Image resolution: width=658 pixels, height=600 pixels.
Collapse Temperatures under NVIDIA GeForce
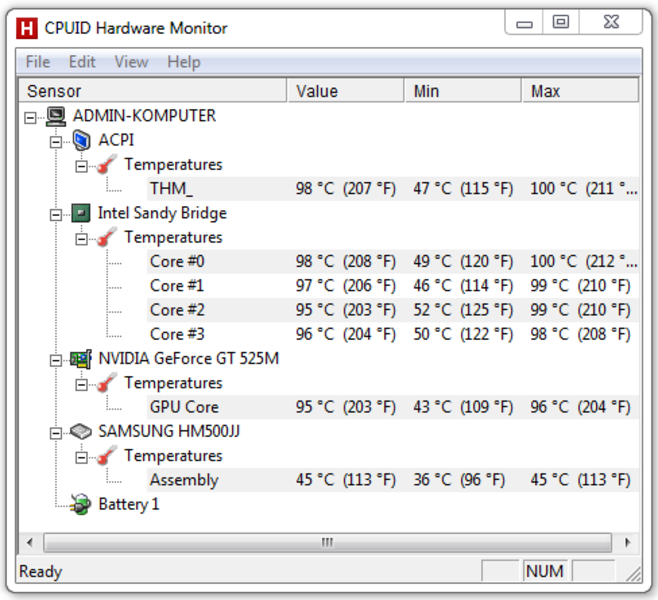pos(81,385)
